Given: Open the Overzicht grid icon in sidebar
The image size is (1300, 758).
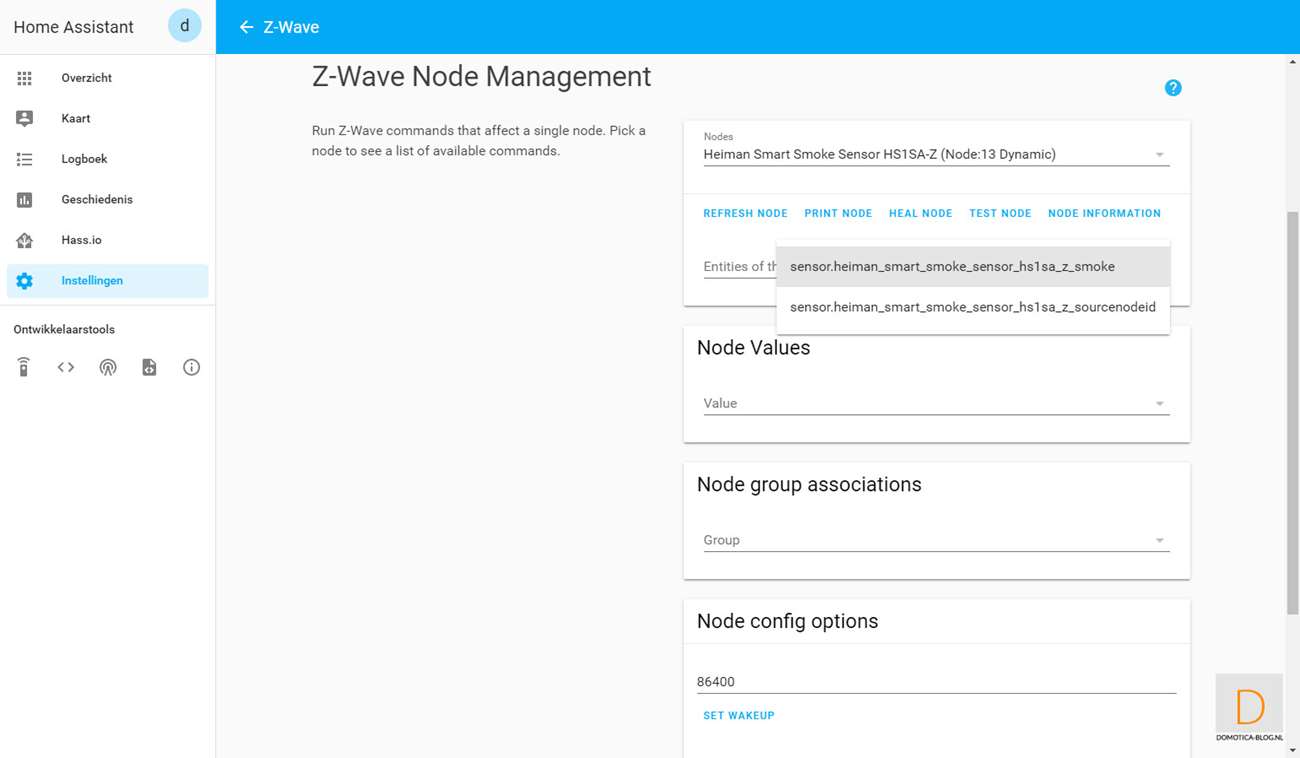Looking at the screenshot, I should [x=25, y=78].
